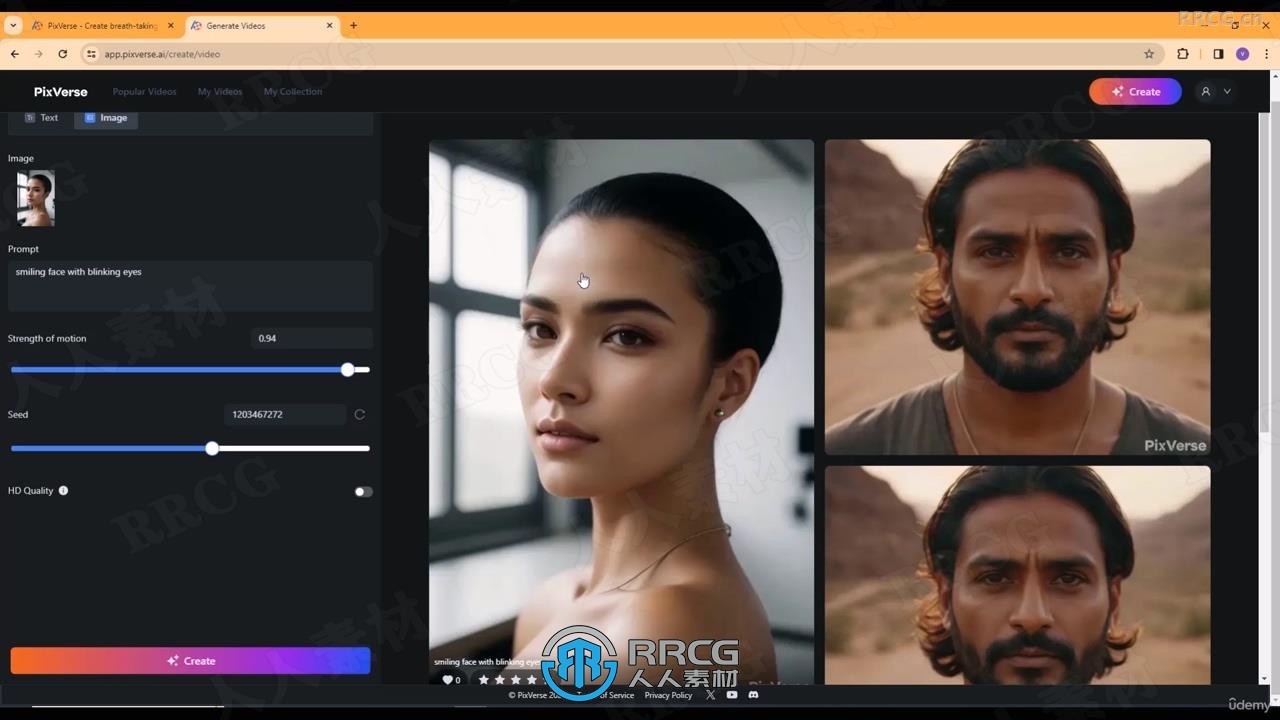Click the browser address bar URL

pyautogui.click(x=162, y=54)
